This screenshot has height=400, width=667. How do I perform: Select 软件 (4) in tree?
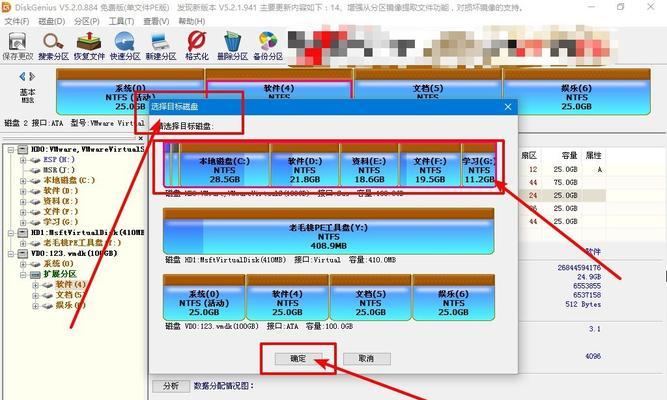click(71, 284)
